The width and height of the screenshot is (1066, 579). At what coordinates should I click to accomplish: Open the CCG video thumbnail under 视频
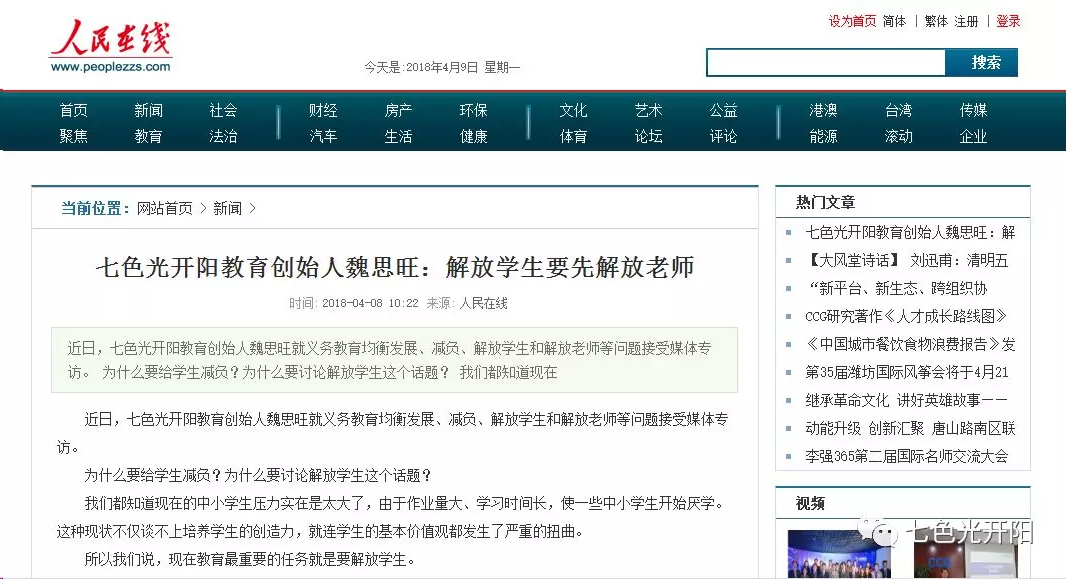coord(965,554)
